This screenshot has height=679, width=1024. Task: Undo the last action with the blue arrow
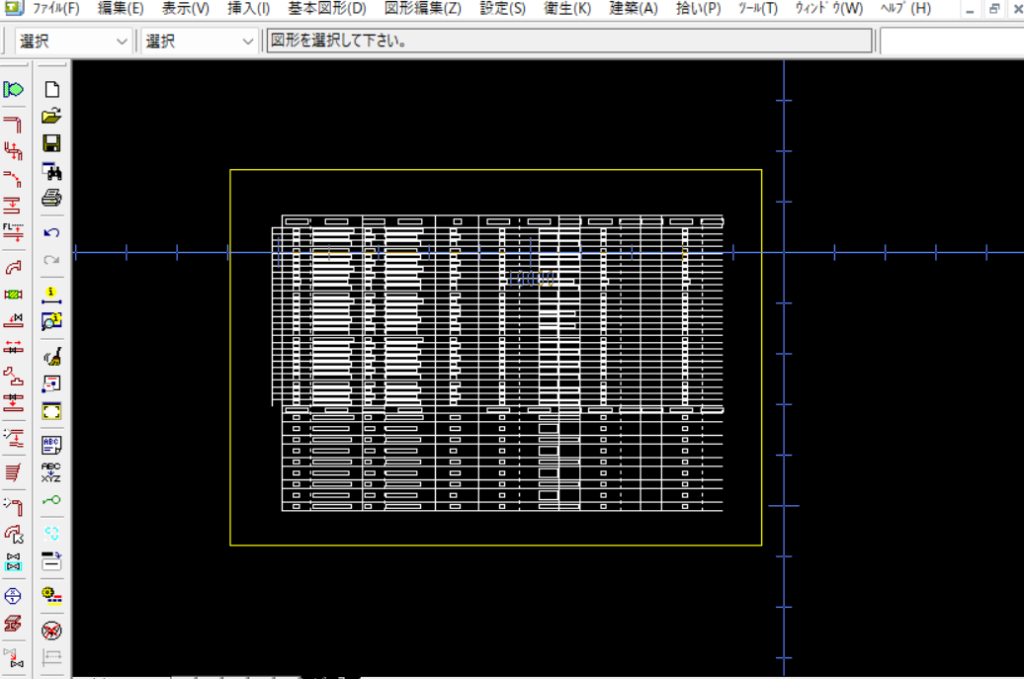point(51,233)
